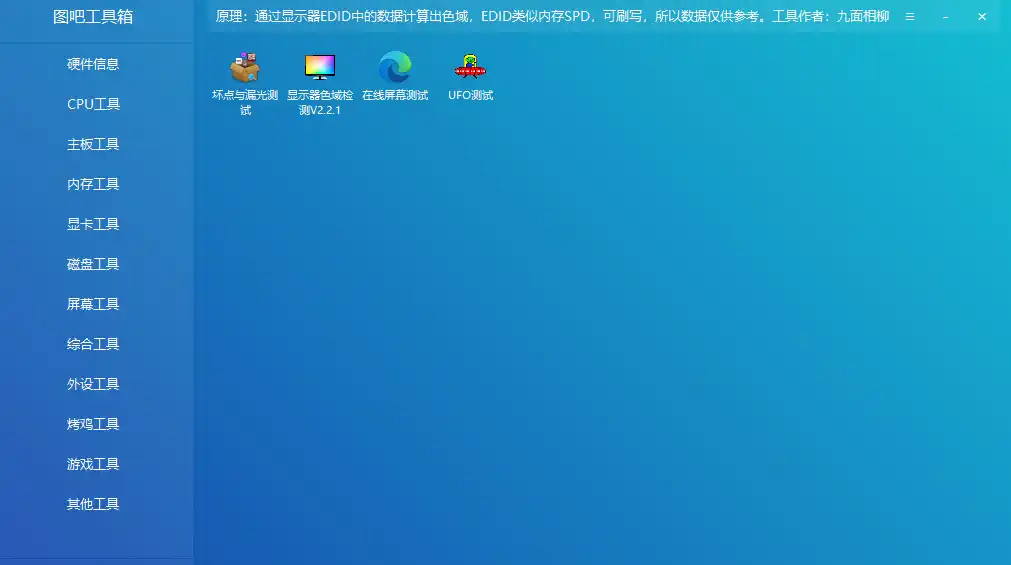Open 磁盘工具 category

click(93, 264)
